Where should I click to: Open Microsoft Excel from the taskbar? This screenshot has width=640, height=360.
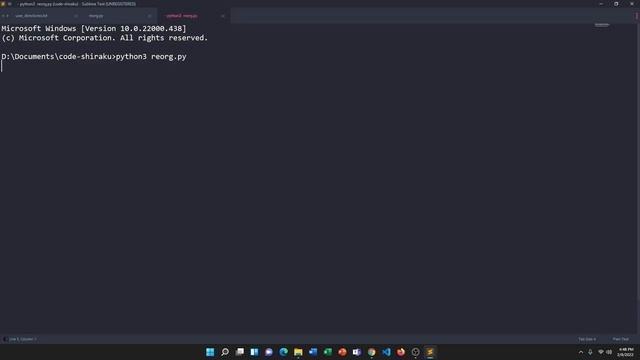pos(328,352)
